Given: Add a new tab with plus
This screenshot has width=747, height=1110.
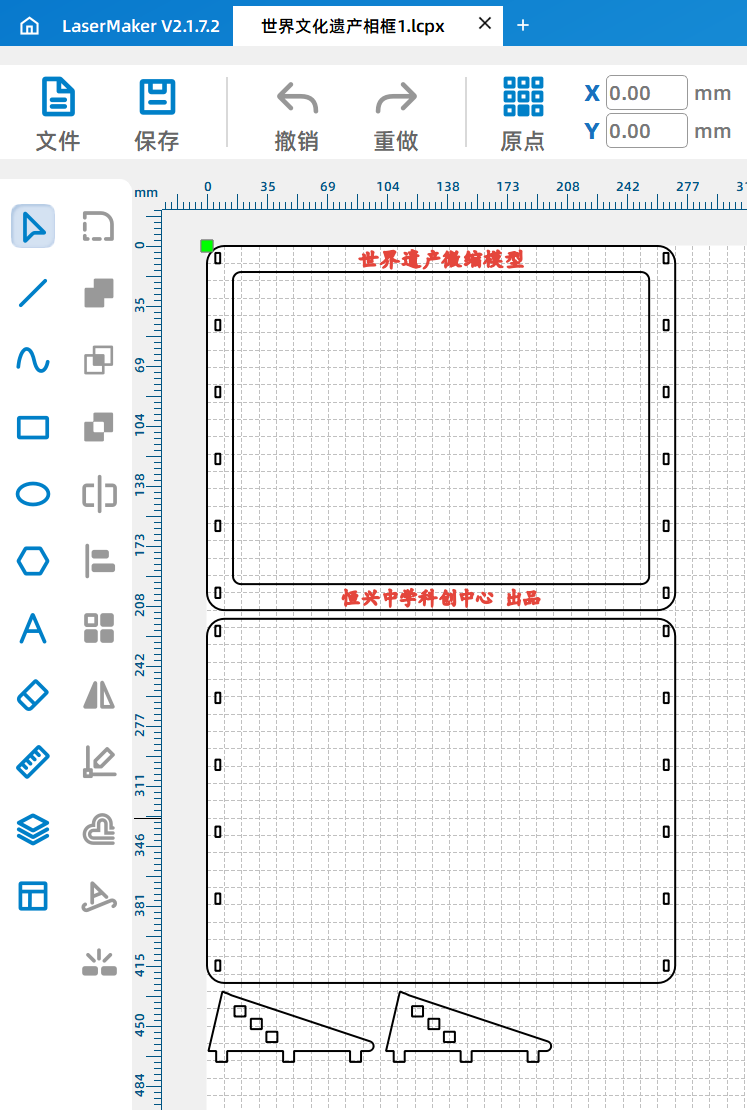Looking at the screenshot, I should pyautogui.click(x=523, y=25).
